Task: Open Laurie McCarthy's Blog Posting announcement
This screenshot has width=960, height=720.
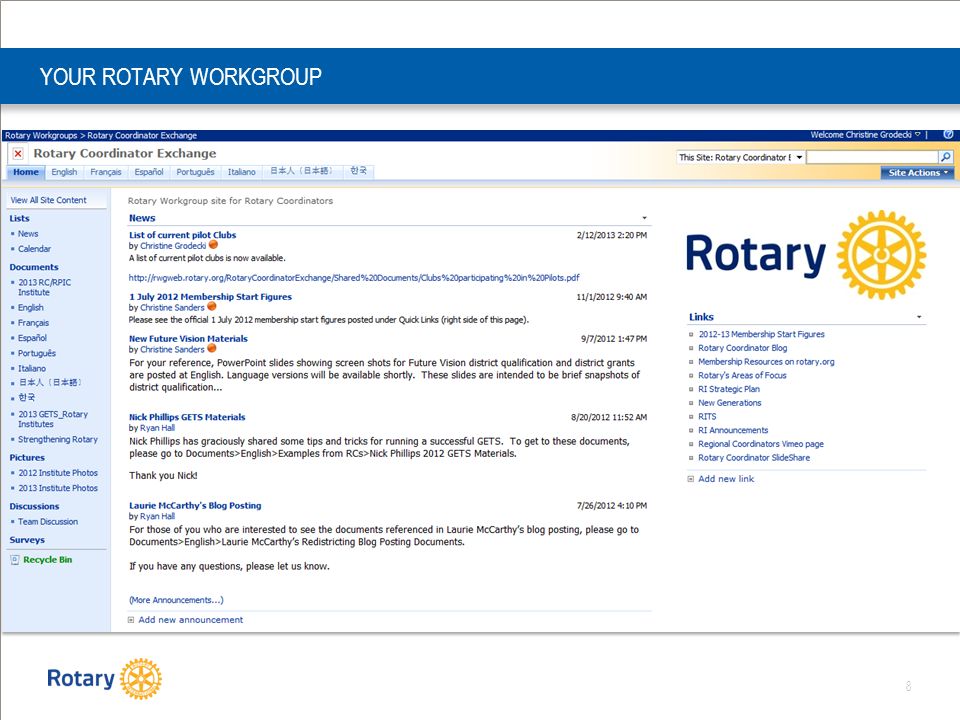Action: (x=195, y=505)
